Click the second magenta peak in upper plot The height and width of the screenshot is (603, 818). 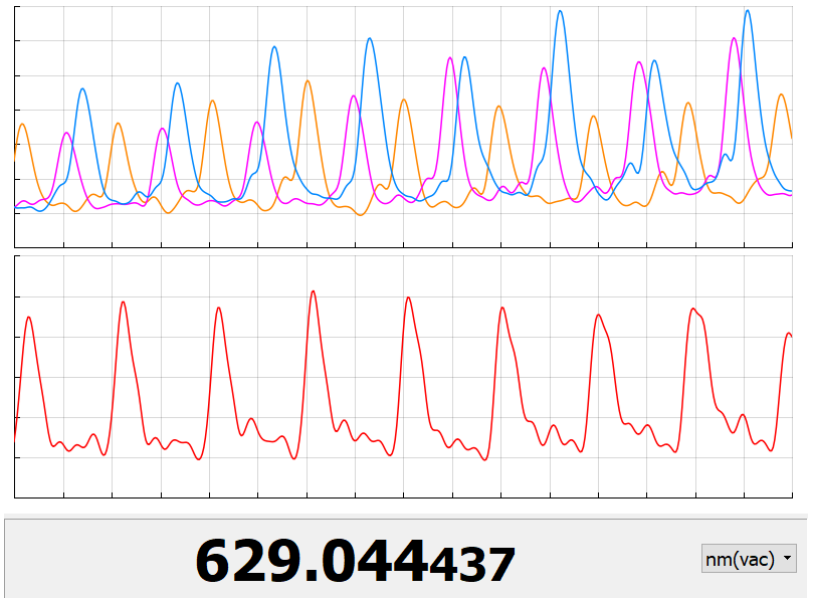pyautogui.click(x=162, y=129)
